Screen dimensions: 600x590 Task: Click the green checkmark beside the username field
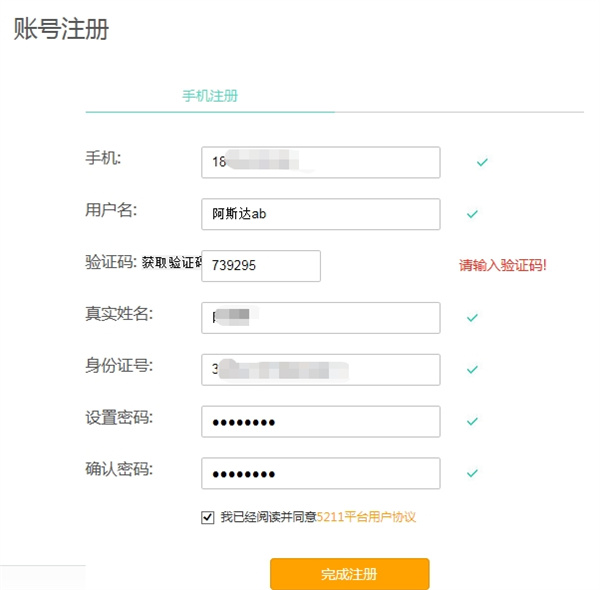pyautogui.click(x=472, y=214)
